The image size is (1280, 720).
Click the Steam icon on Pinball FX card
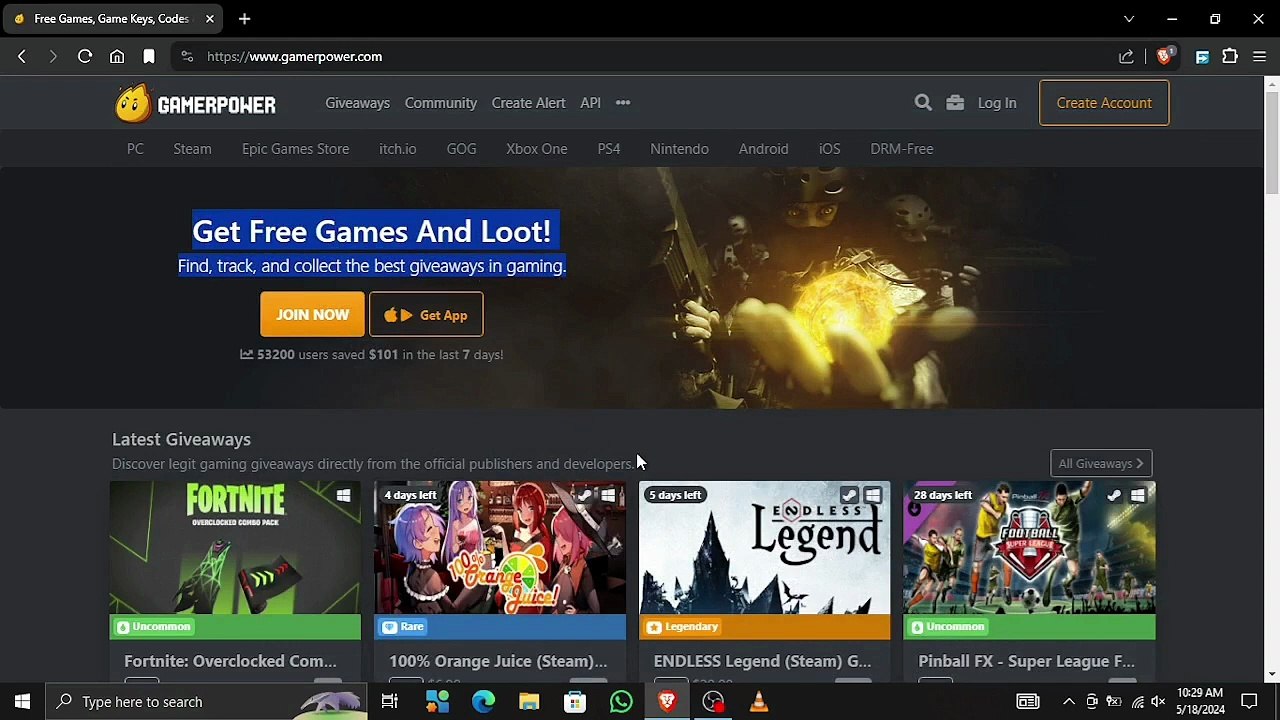(x=1114, y=495)
